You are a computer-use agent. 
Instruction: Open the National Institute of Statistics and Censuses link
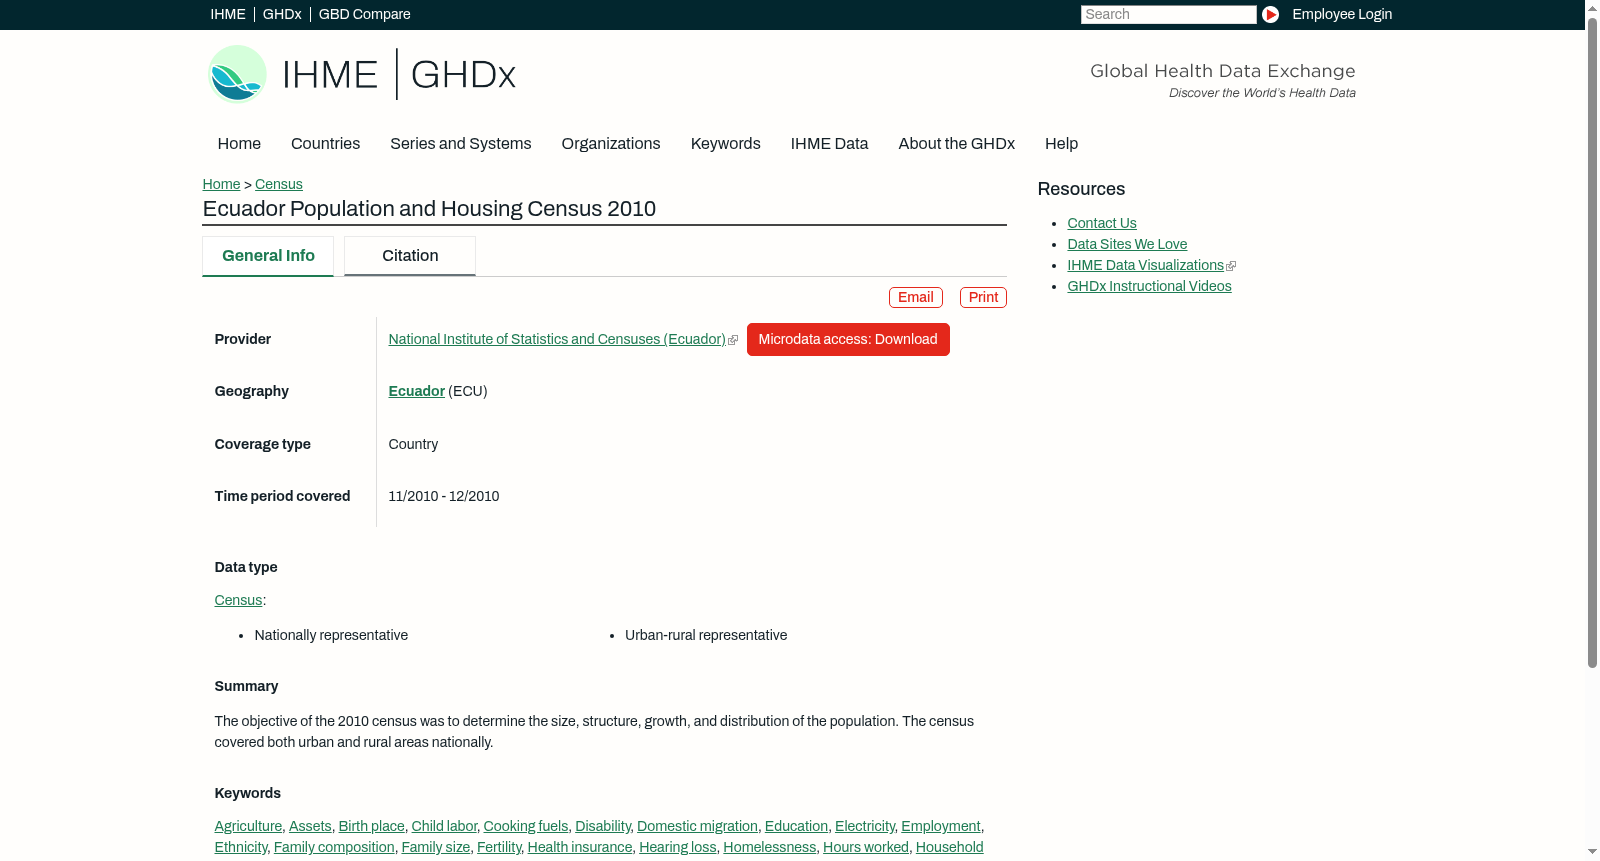557,339
